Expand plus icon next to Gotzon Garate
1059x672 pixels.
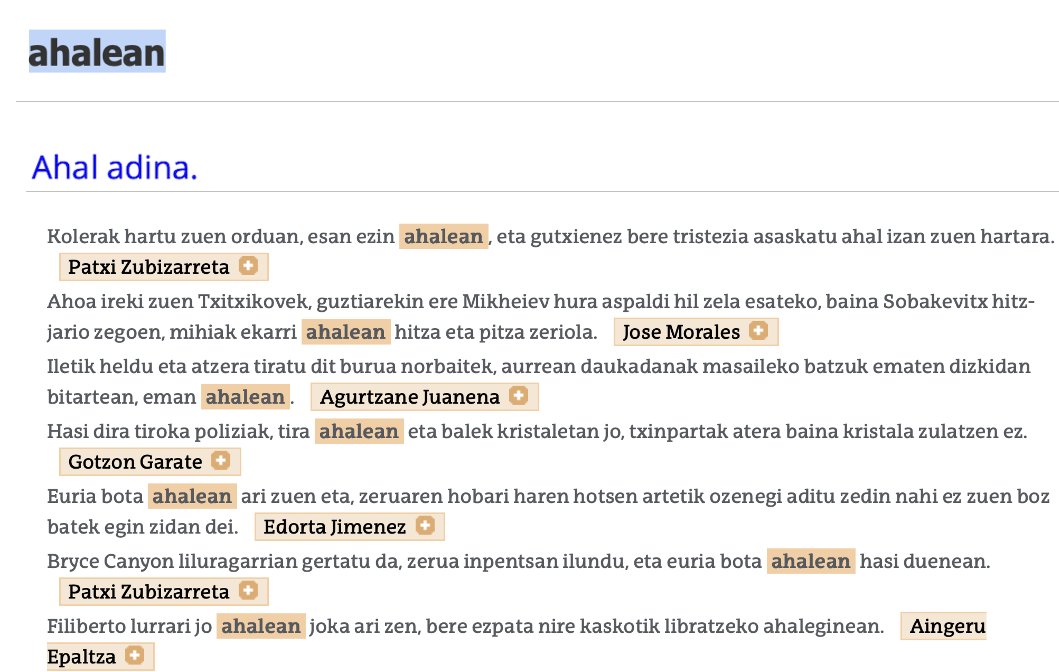pyautogui.click(x=220, y=461)
